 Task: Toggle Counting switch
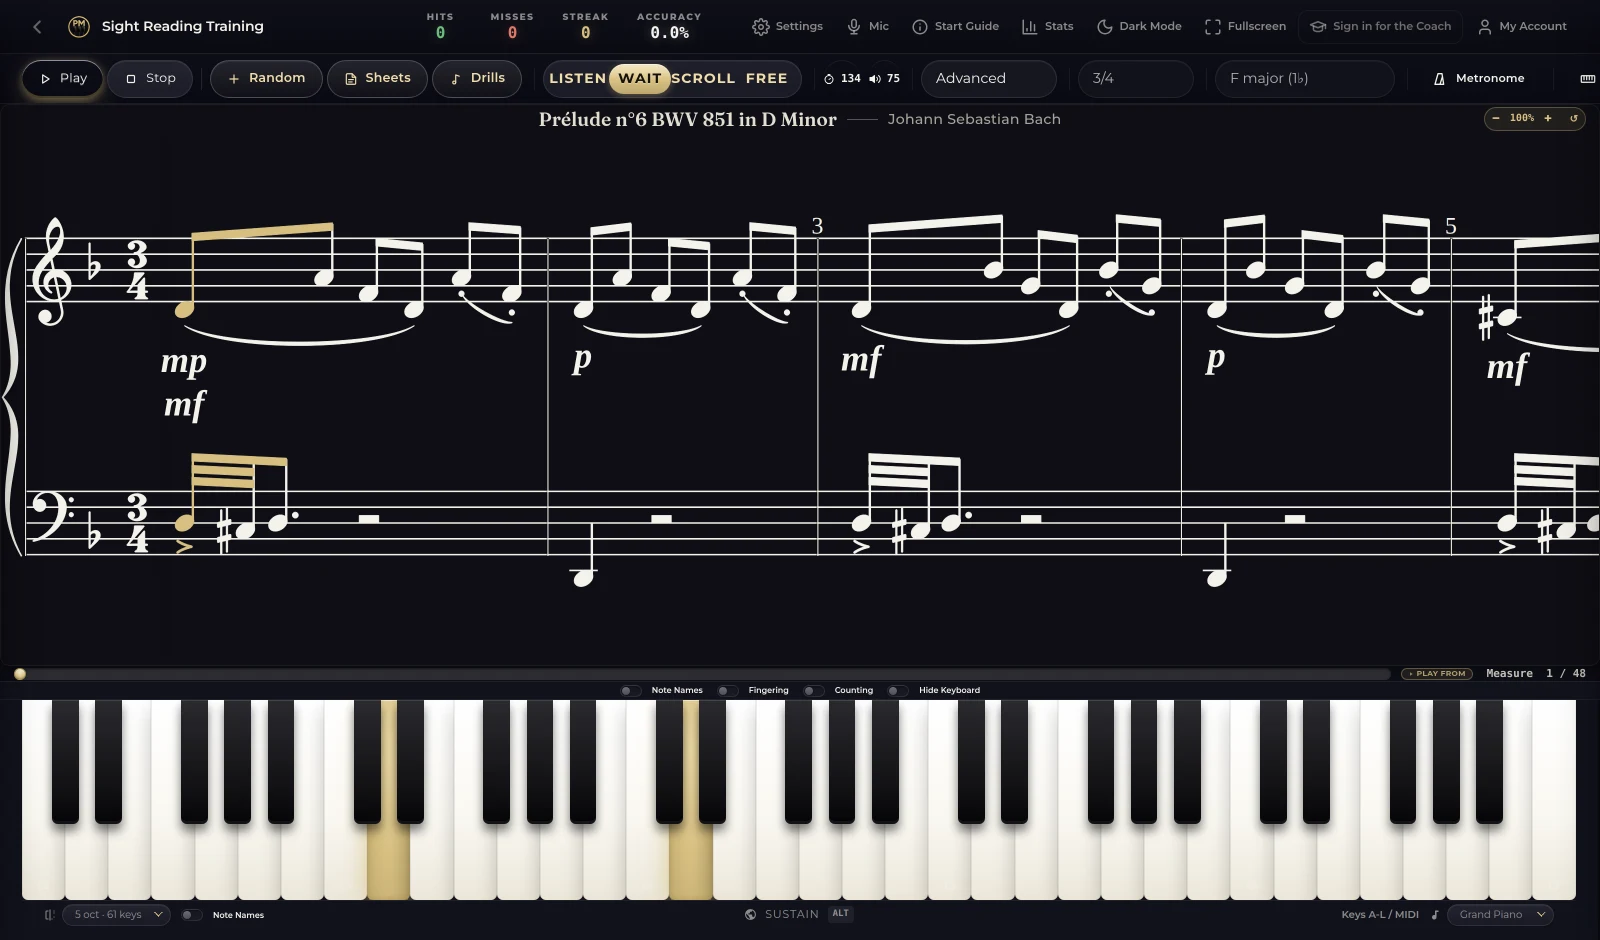pos(813,691)
